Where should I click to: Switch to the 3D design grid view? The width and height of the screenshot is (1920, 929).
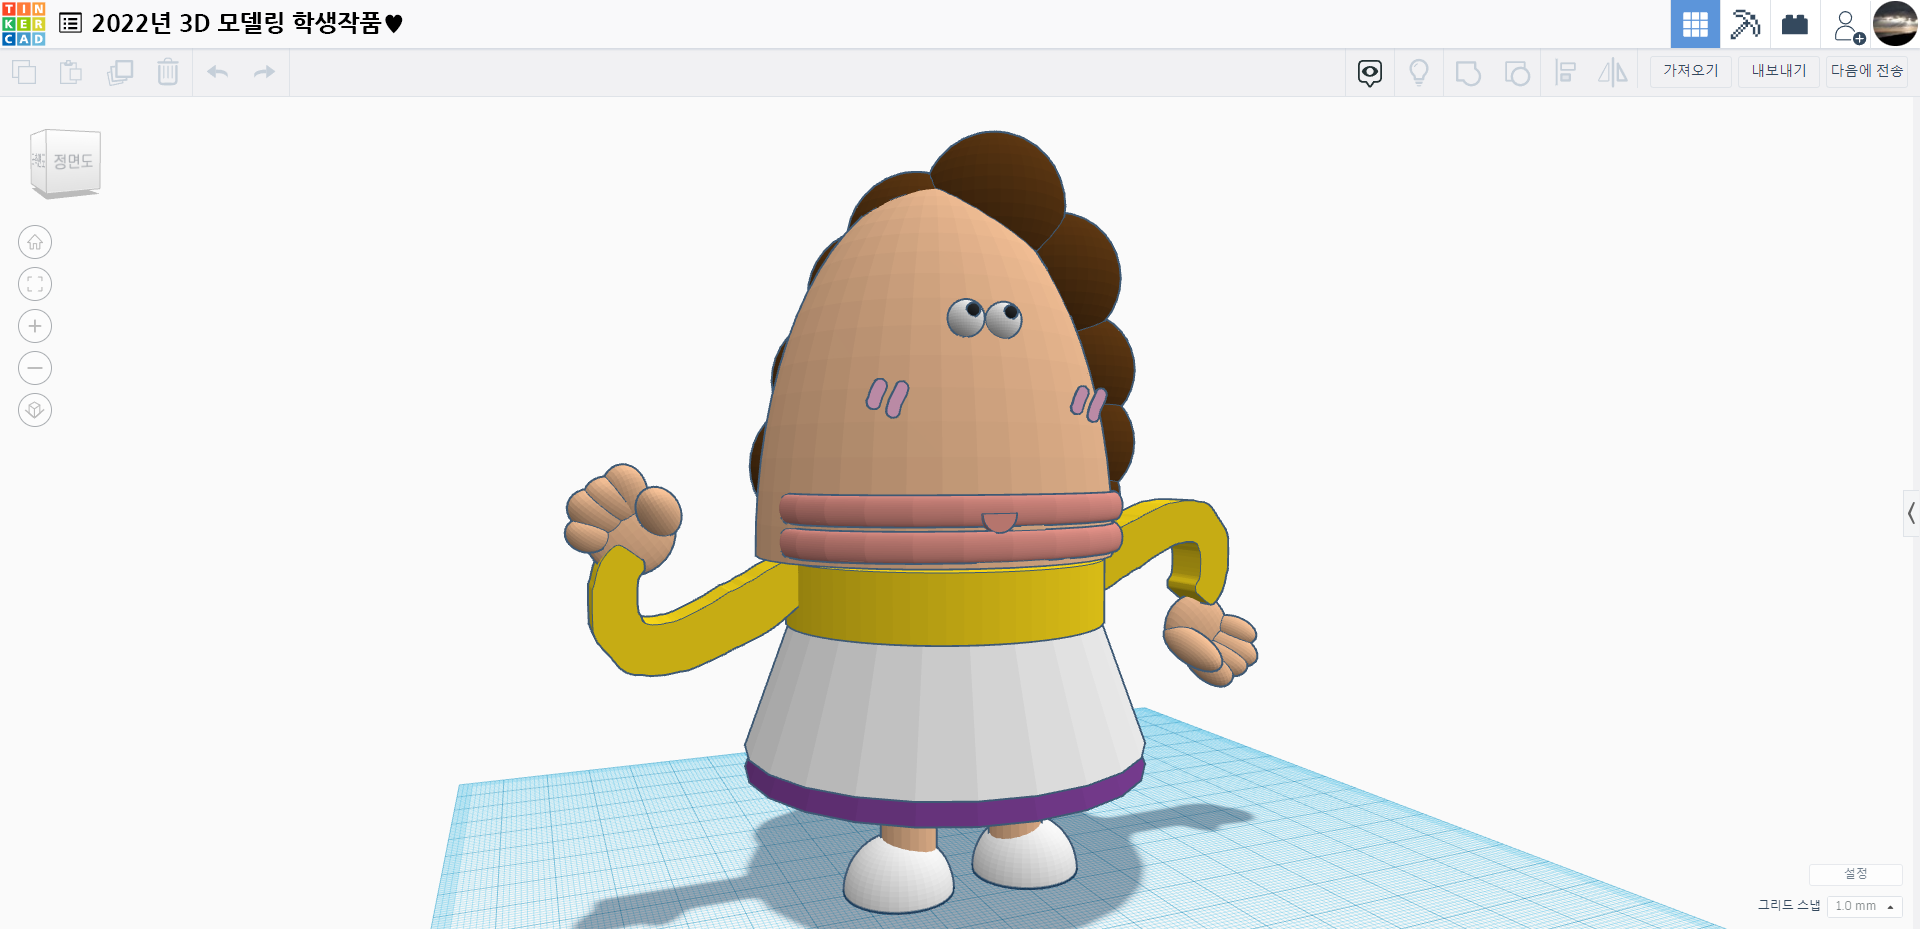click(x=1695, y=24)
